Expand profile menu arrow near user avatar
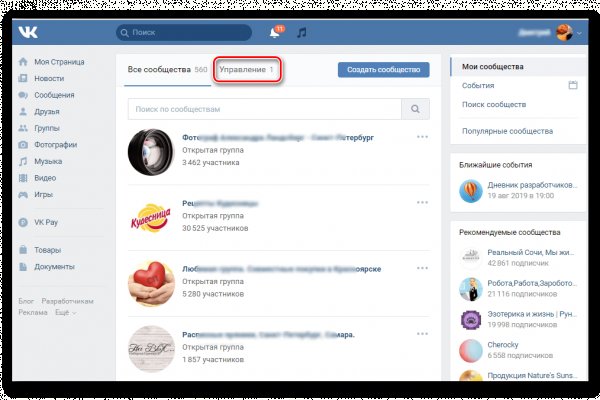Viewport: 600px width, 400px height. coord(579,32)
